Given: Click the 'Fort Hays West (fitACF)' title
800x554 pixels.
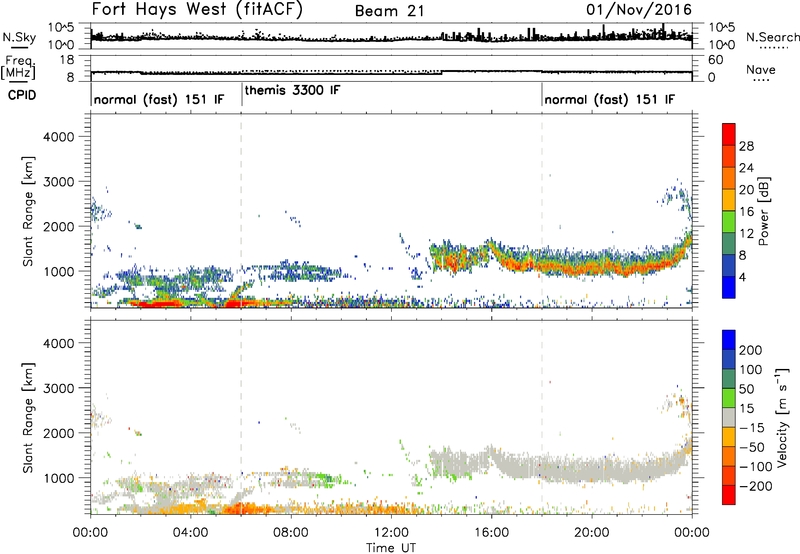Looking at the screenshot, I should 197,9.
